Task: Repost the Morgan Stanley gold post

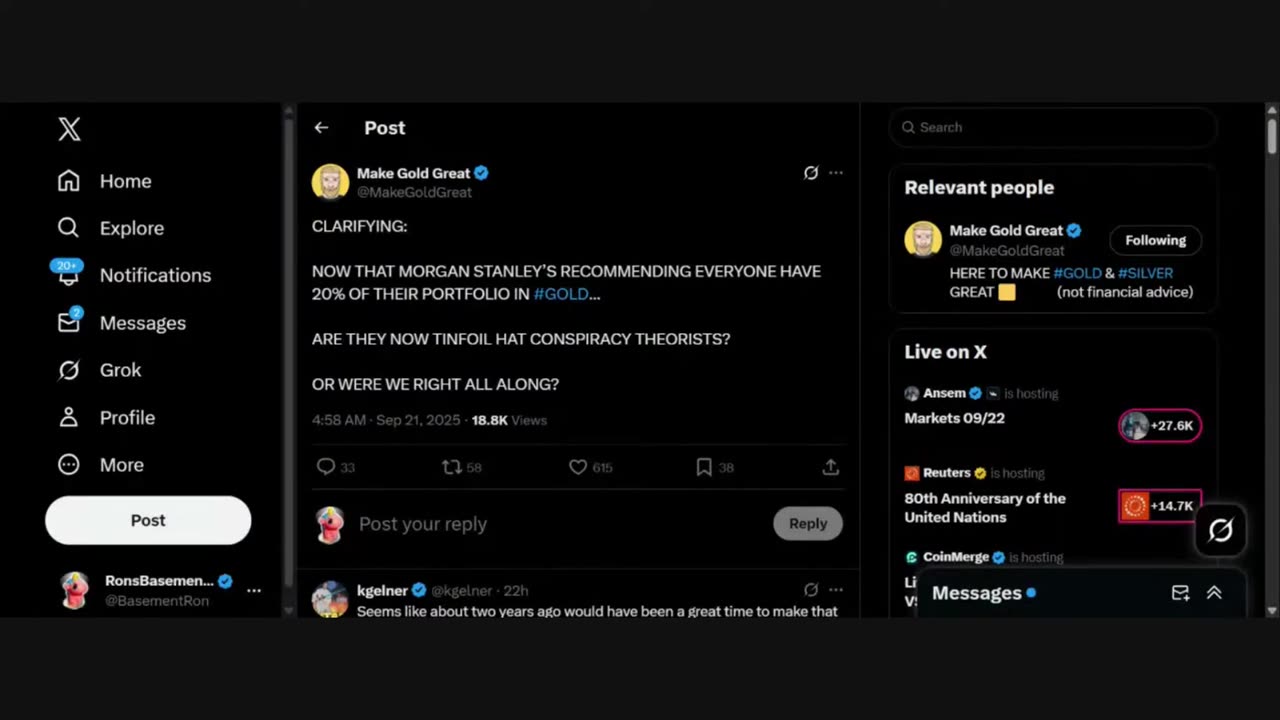Action: pos(452,467)
